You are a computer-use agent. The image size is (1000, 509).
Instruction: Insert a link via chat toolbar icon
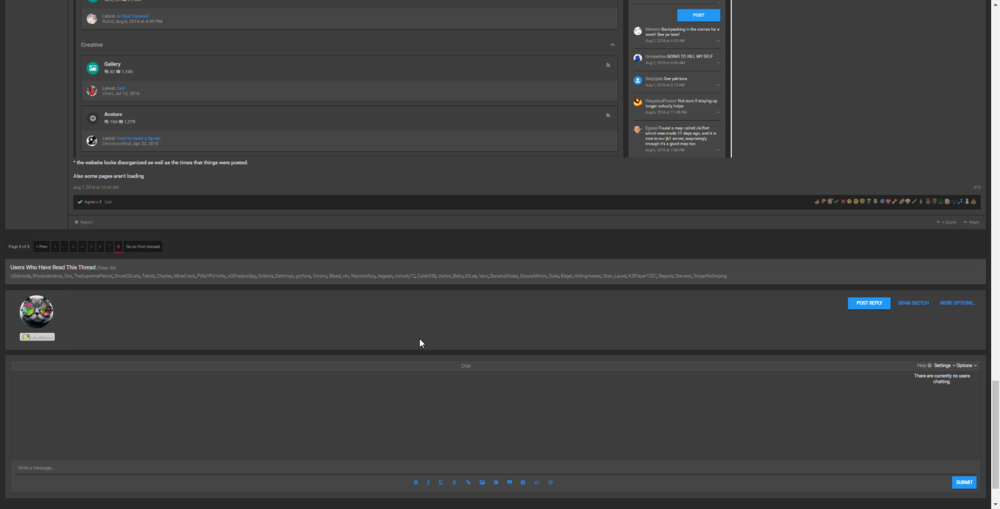[468, 482]
